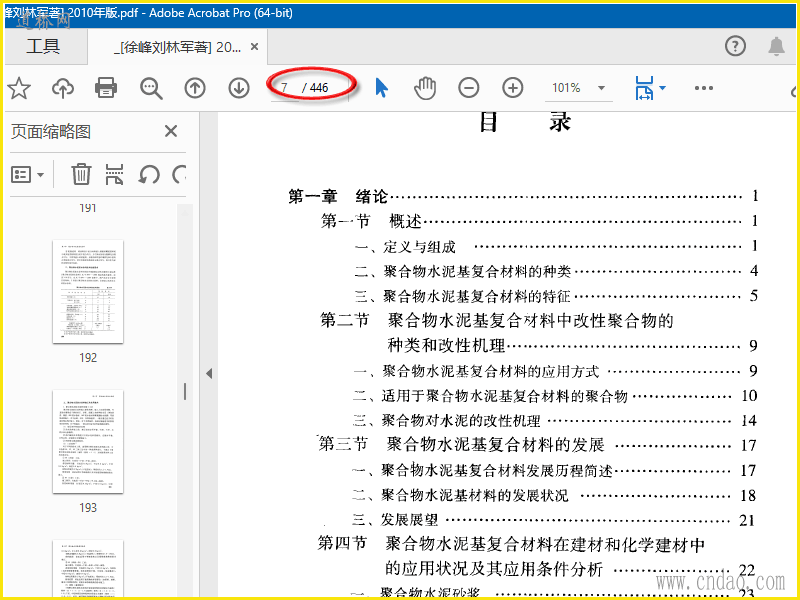Click 二、适用于聚合物水泥基复合材料的聚合物 entry
Screen dimensions: 800x600
(555, 395)
